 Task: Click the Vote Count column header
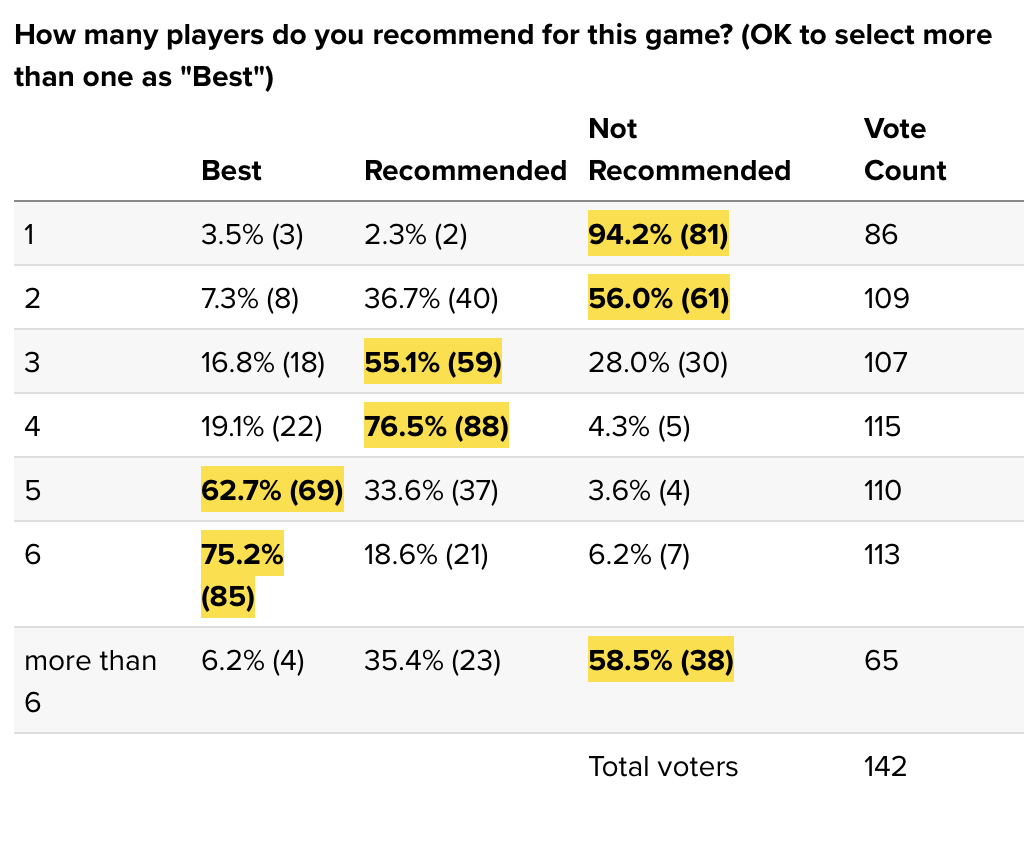point(905,150)
